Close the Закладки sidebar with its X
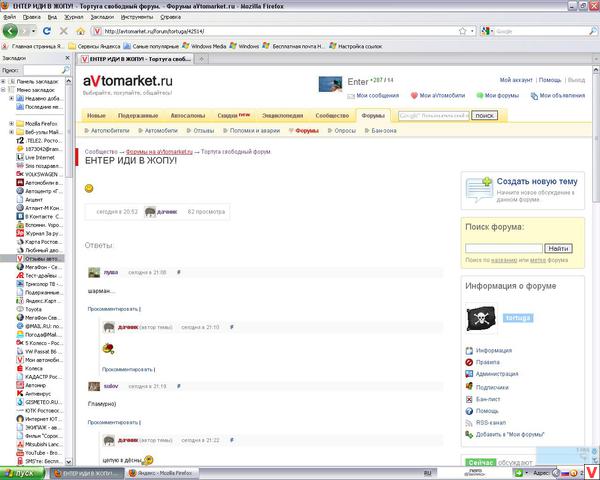The height and width of the screenshot is (480, 600). tap(67, 58)
